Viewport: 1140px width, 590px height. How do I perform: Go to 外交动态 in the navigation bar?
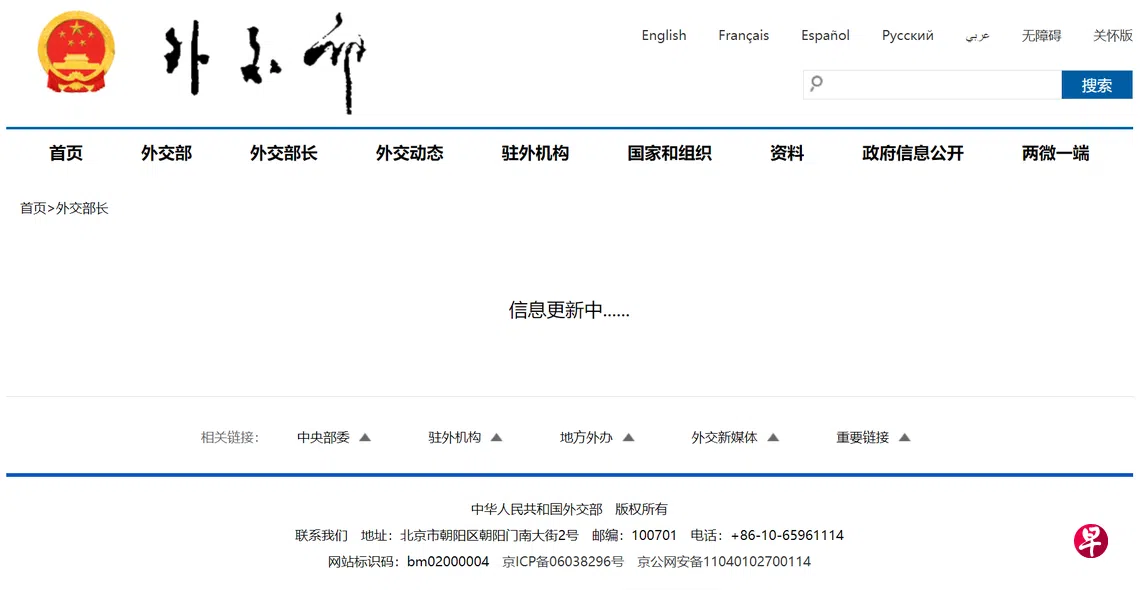[x=409, y=153]
